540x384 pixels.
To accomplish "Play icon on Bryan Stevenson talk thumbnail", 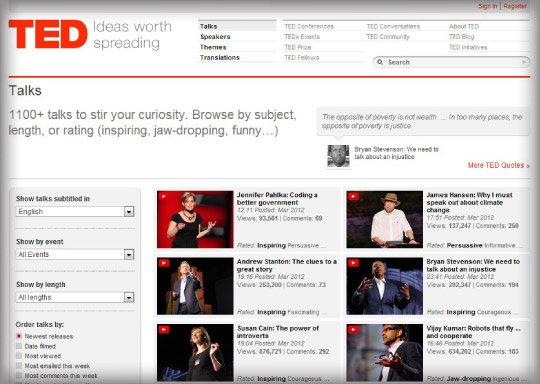I will [x=353, y=263].
